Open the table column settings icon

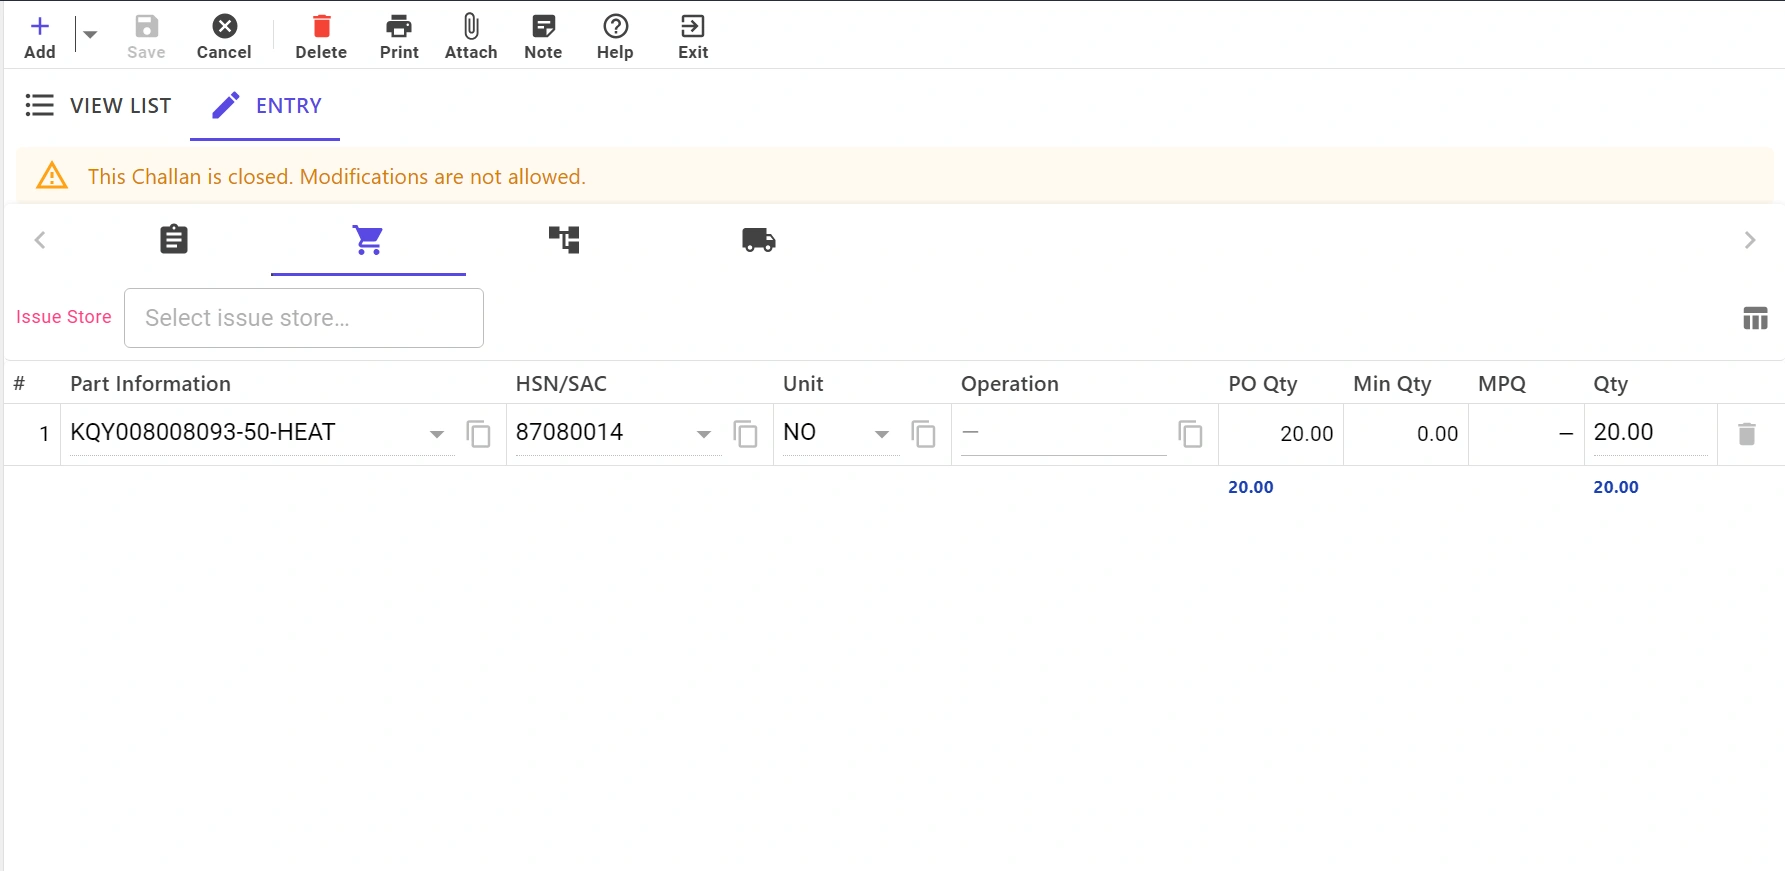[1755, 319]
